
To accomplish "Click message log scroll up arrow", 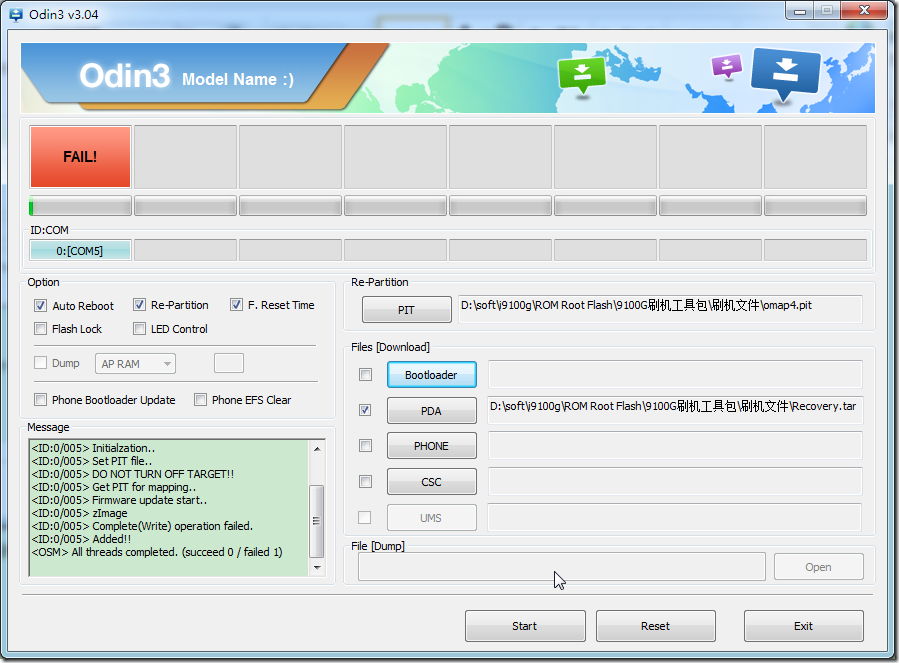I will [317, 448].
